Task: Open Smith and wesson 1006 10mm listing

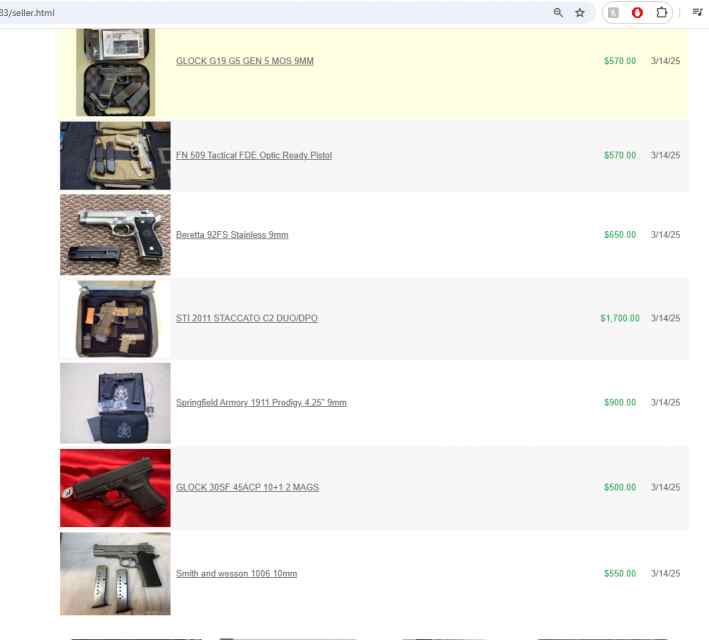Action: pos(236,574)
